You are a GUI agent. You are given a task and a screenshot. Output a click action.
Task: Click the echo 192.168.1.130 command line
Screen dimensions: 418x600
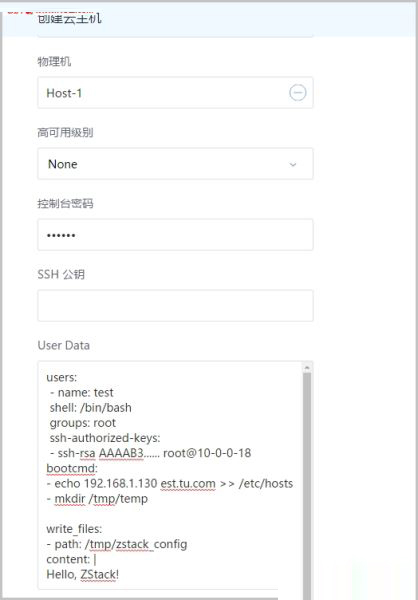(170, 484)
